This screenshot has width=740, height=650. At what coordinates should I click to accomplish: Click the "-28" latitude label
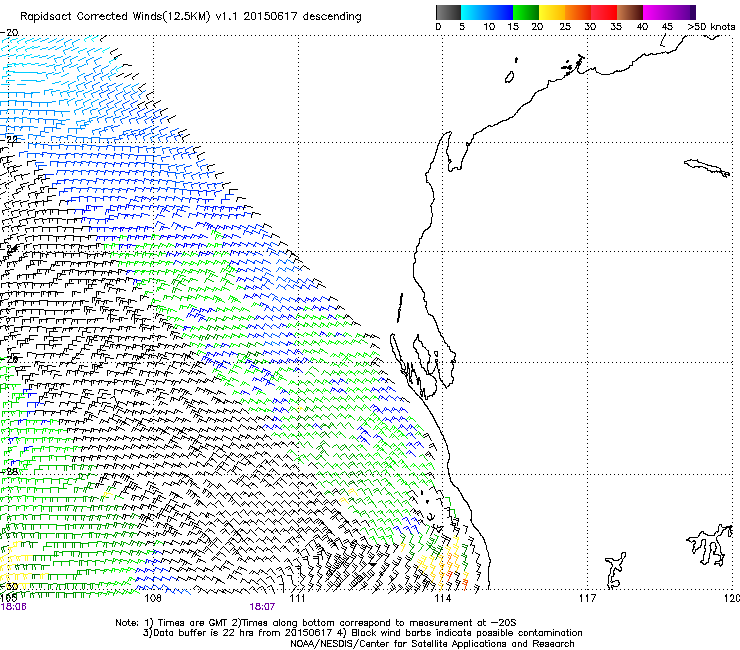(x=10, y=471)
